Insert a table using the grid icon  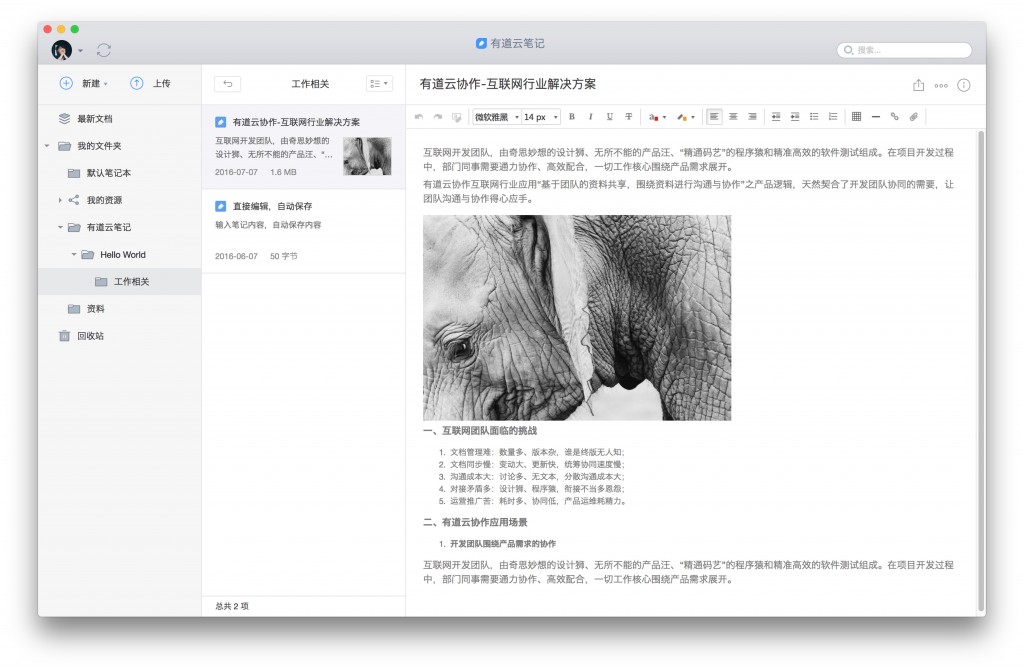click(x=856, y=117)
